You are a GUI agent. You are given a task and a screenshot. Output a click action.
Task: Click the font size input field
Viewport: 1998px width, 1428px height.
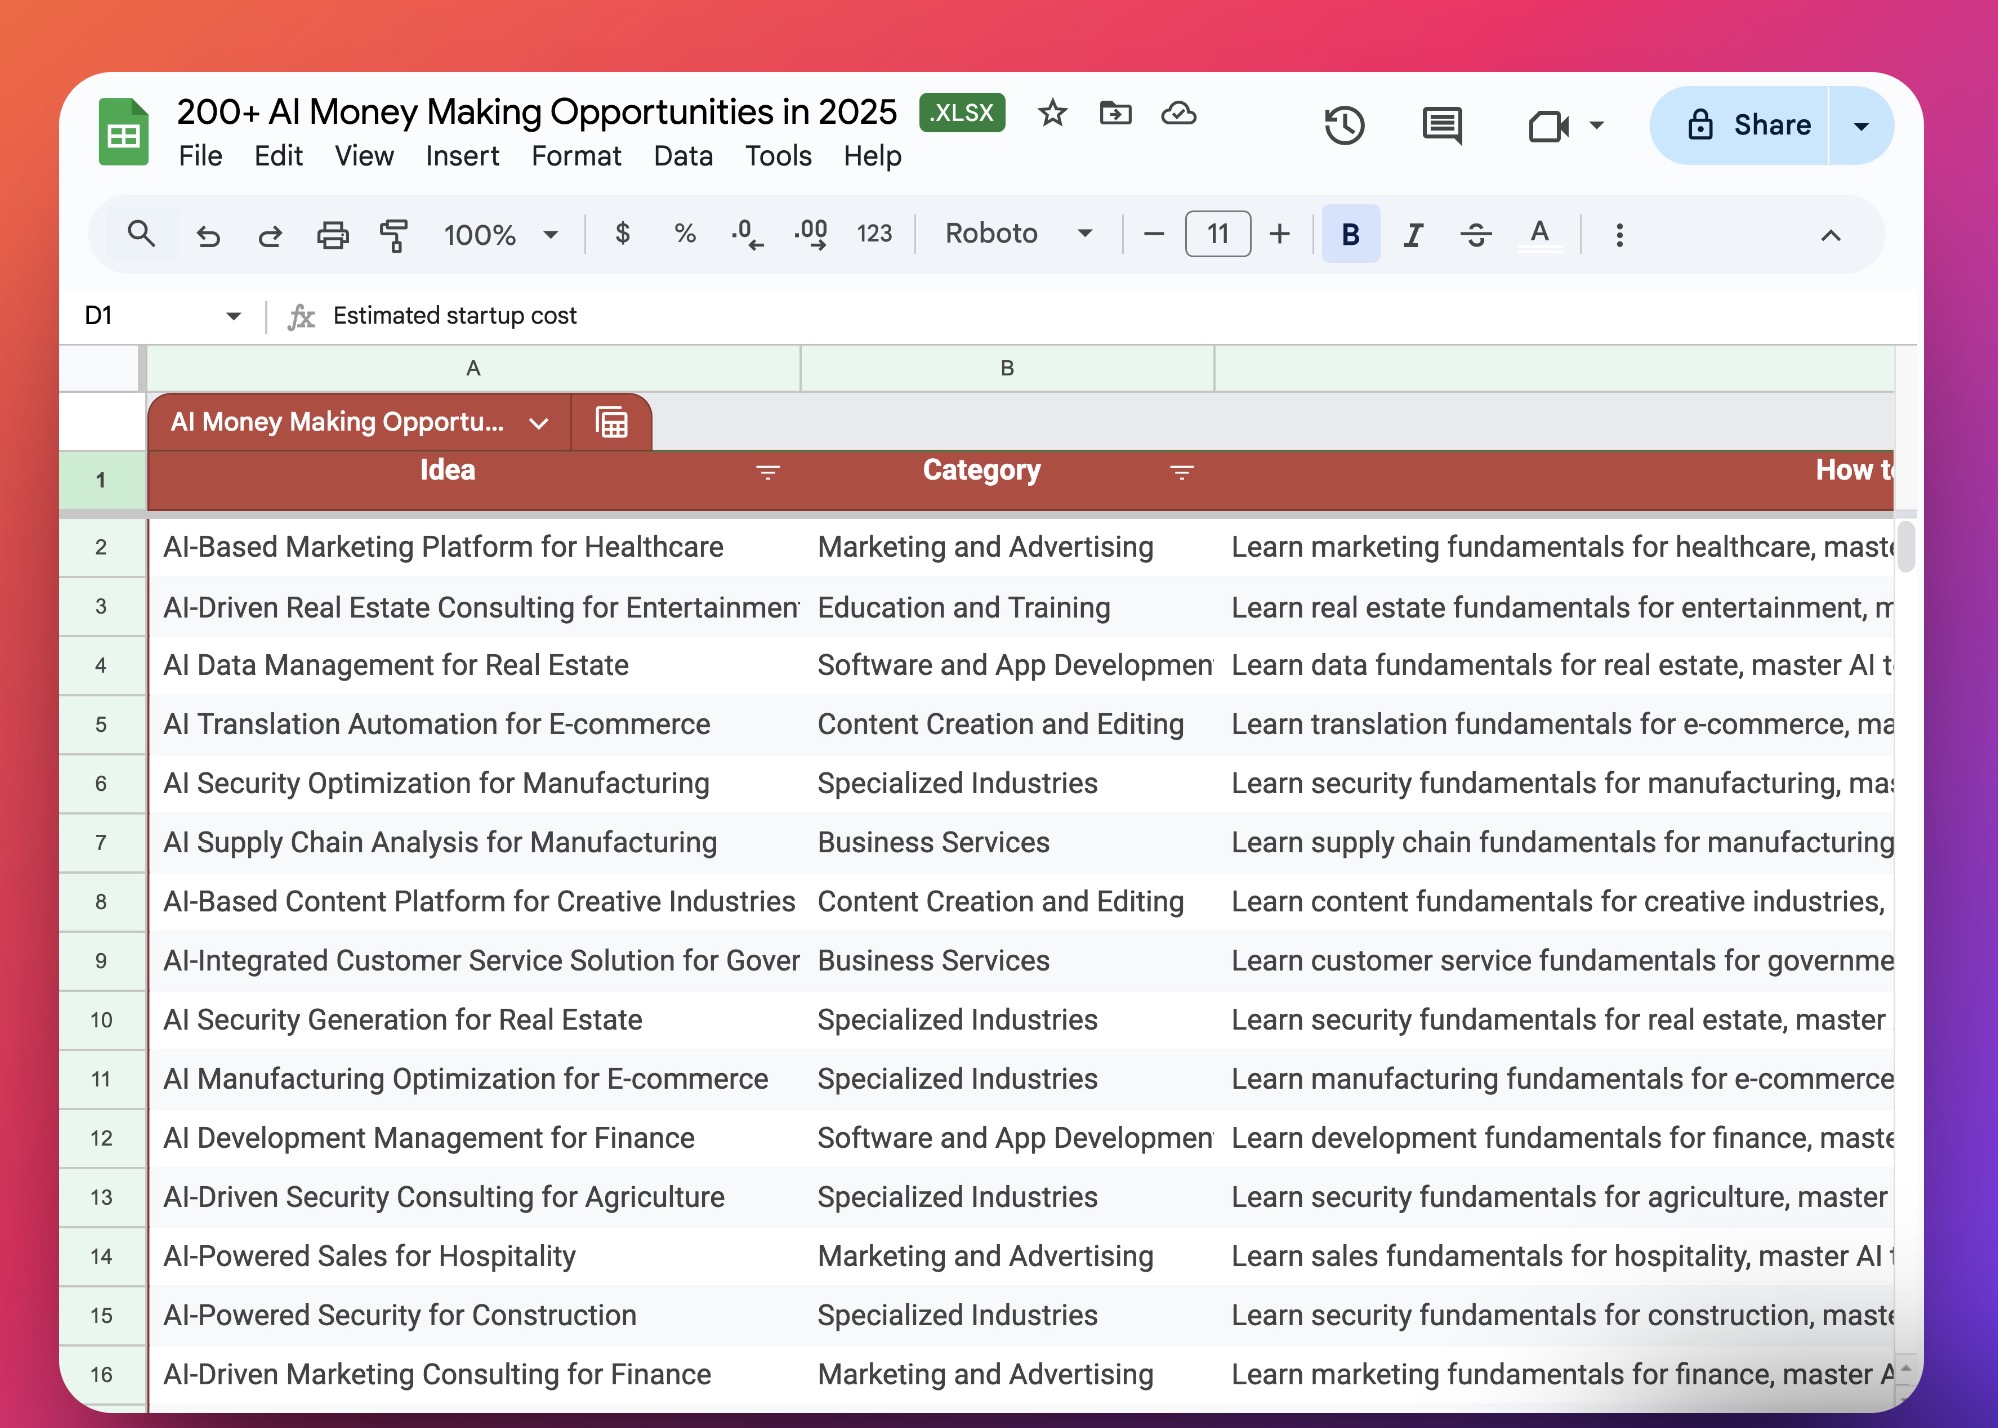[1217, 234]
